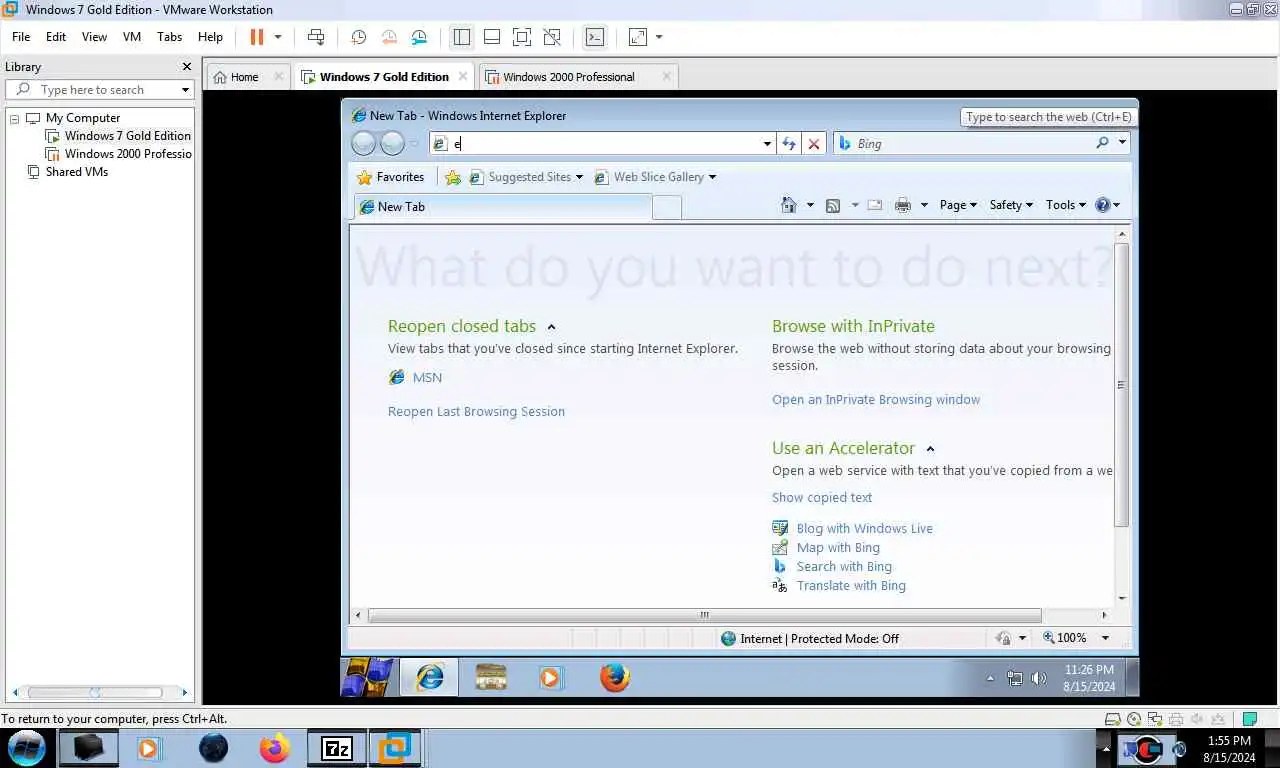
Task: Open the VMware Tabs menu
Action: [170, 37]
